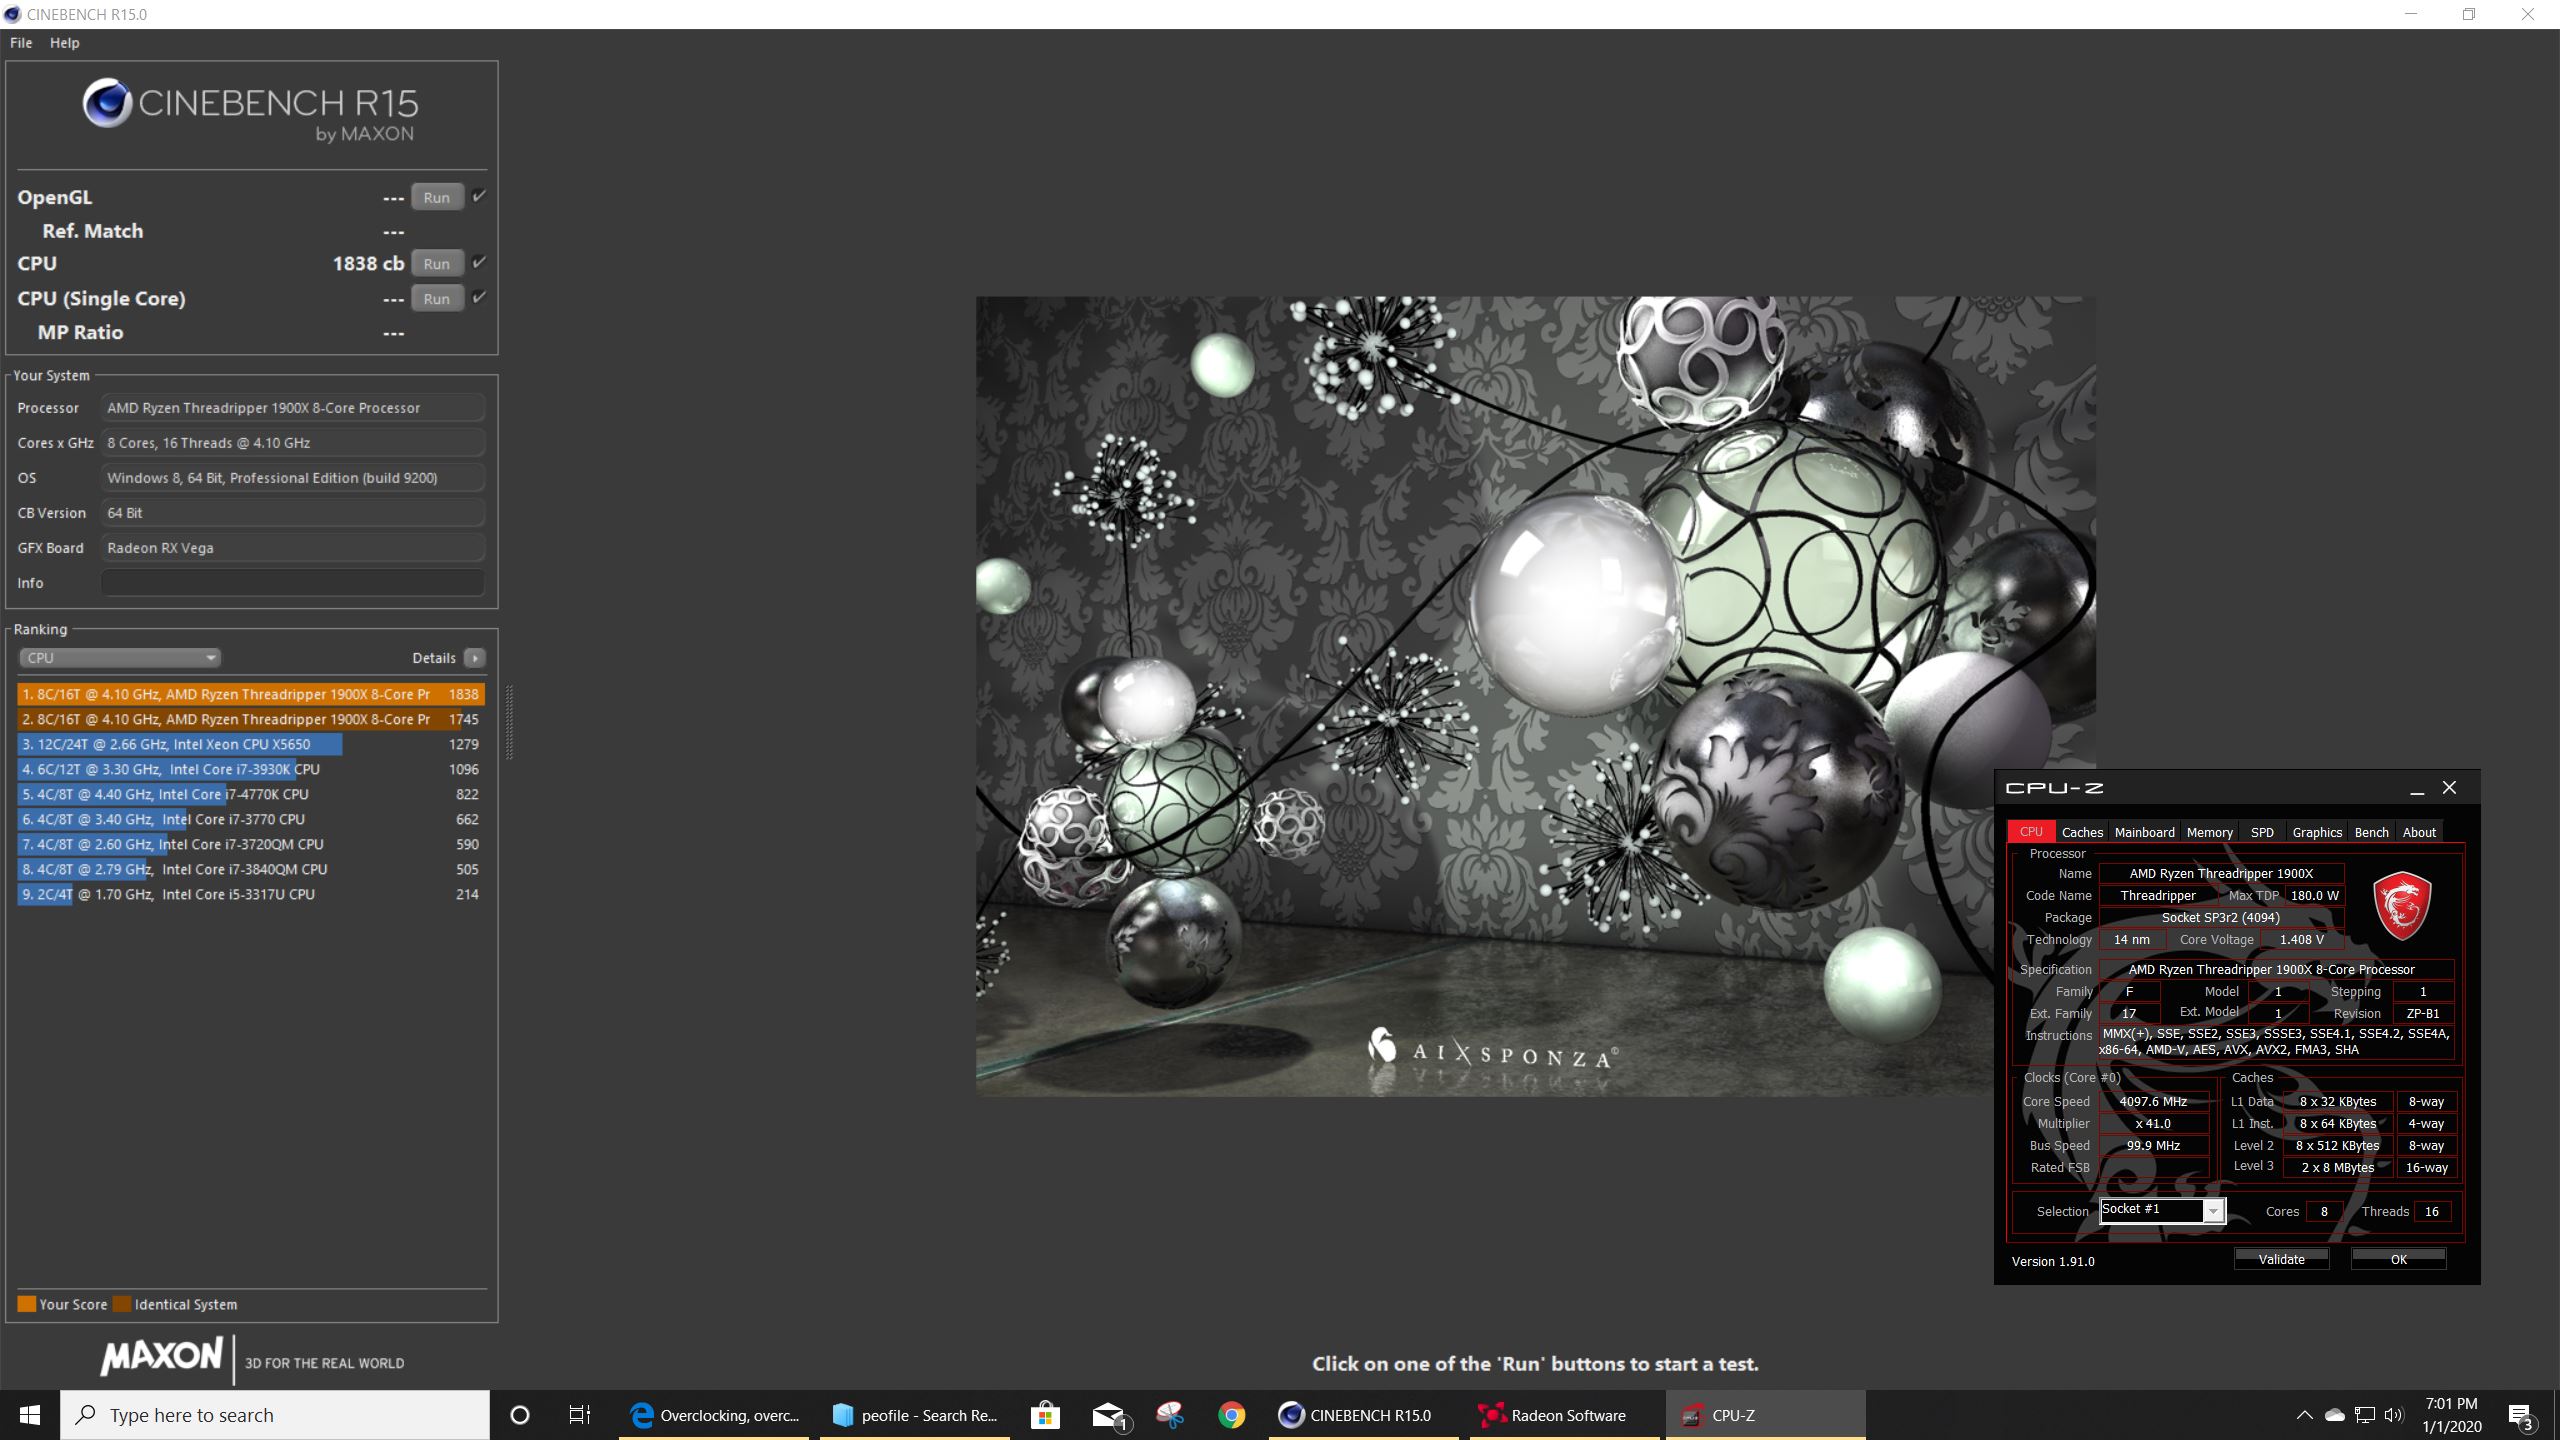This screenshot has height=1440, width=2560.
Task: Select ranking row 1 with score 1838
Action: (x=250, y=694)
